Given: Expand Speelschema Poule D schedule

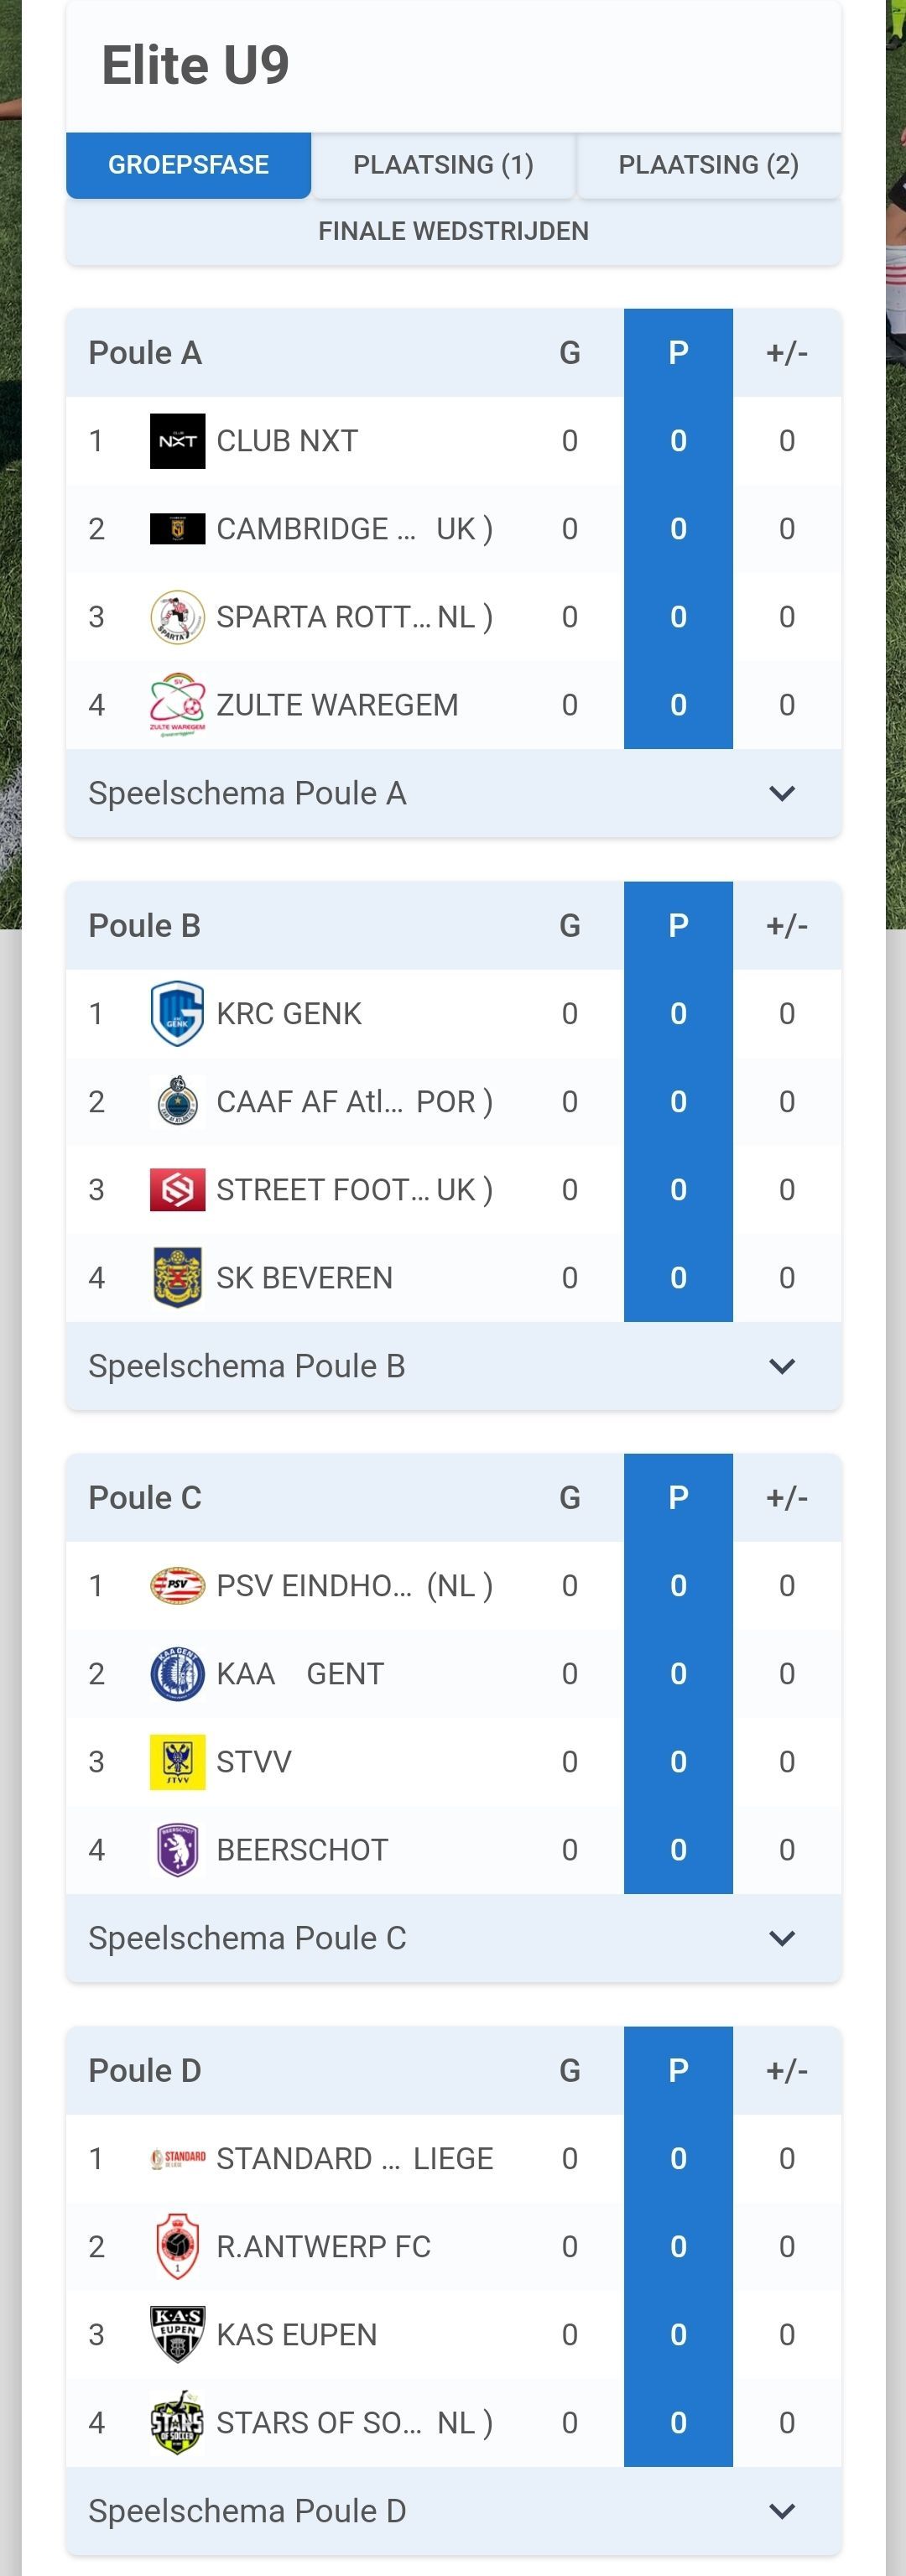Looking at the screenshot, I should click(x=781, y=2511).
